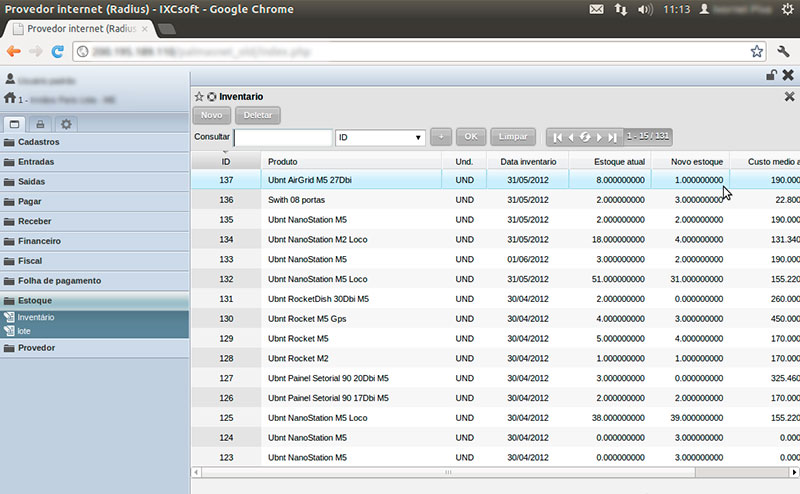Favorite Inventario with the star icon
Image resolution: width=800 pixels, height=494 pixels.
(199, 96)
